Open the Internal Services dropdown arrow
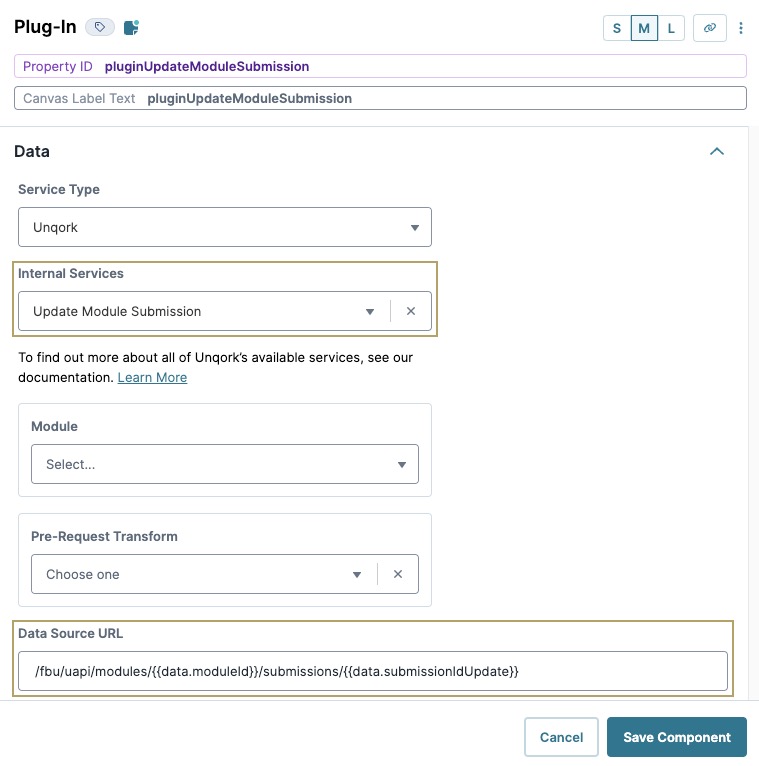 pyautogui.click(x=370, y=312)
